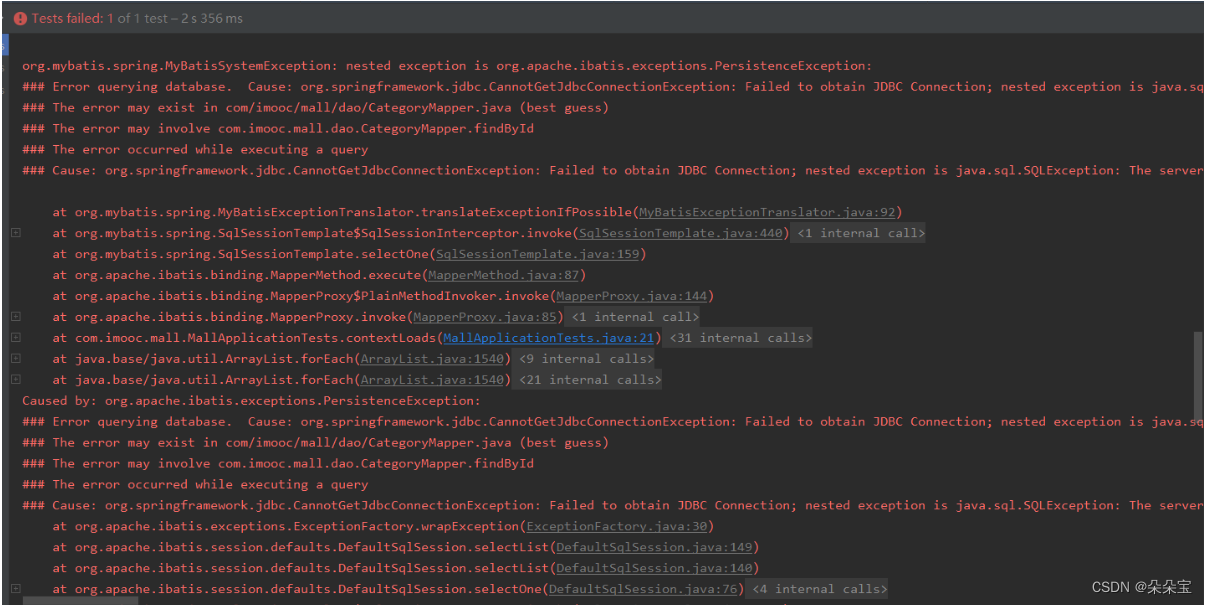Go to DefaultSqlSession.java:149

pyautogui.click(x=654, y=547)
